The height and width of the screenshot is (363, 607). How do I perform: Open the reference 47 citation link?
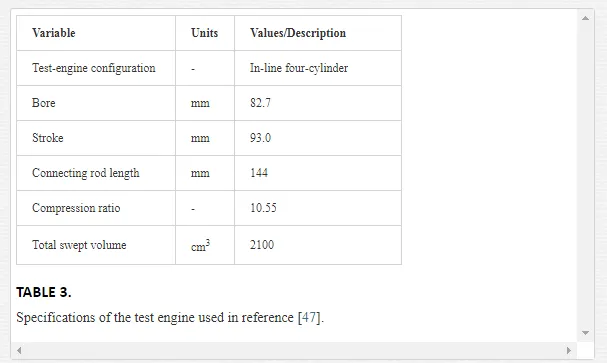point(309,317)
